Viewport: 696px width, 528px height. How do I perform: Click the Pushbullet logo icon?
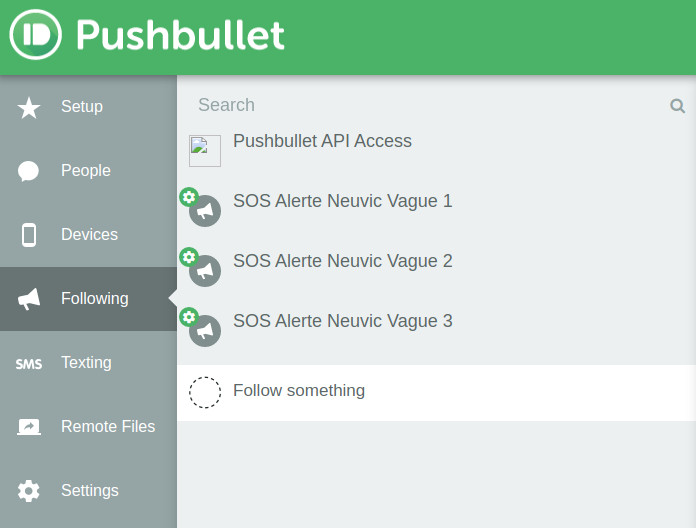(x=36, y=36)
